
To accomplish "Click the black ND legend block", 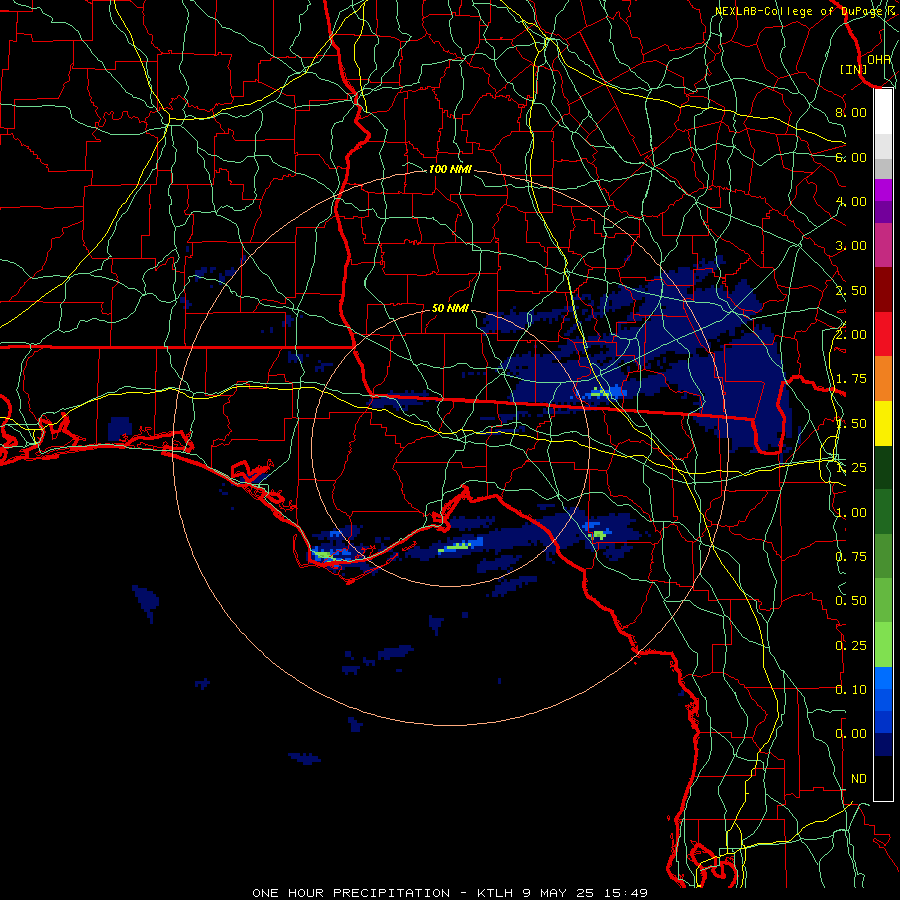I will 883,778.
